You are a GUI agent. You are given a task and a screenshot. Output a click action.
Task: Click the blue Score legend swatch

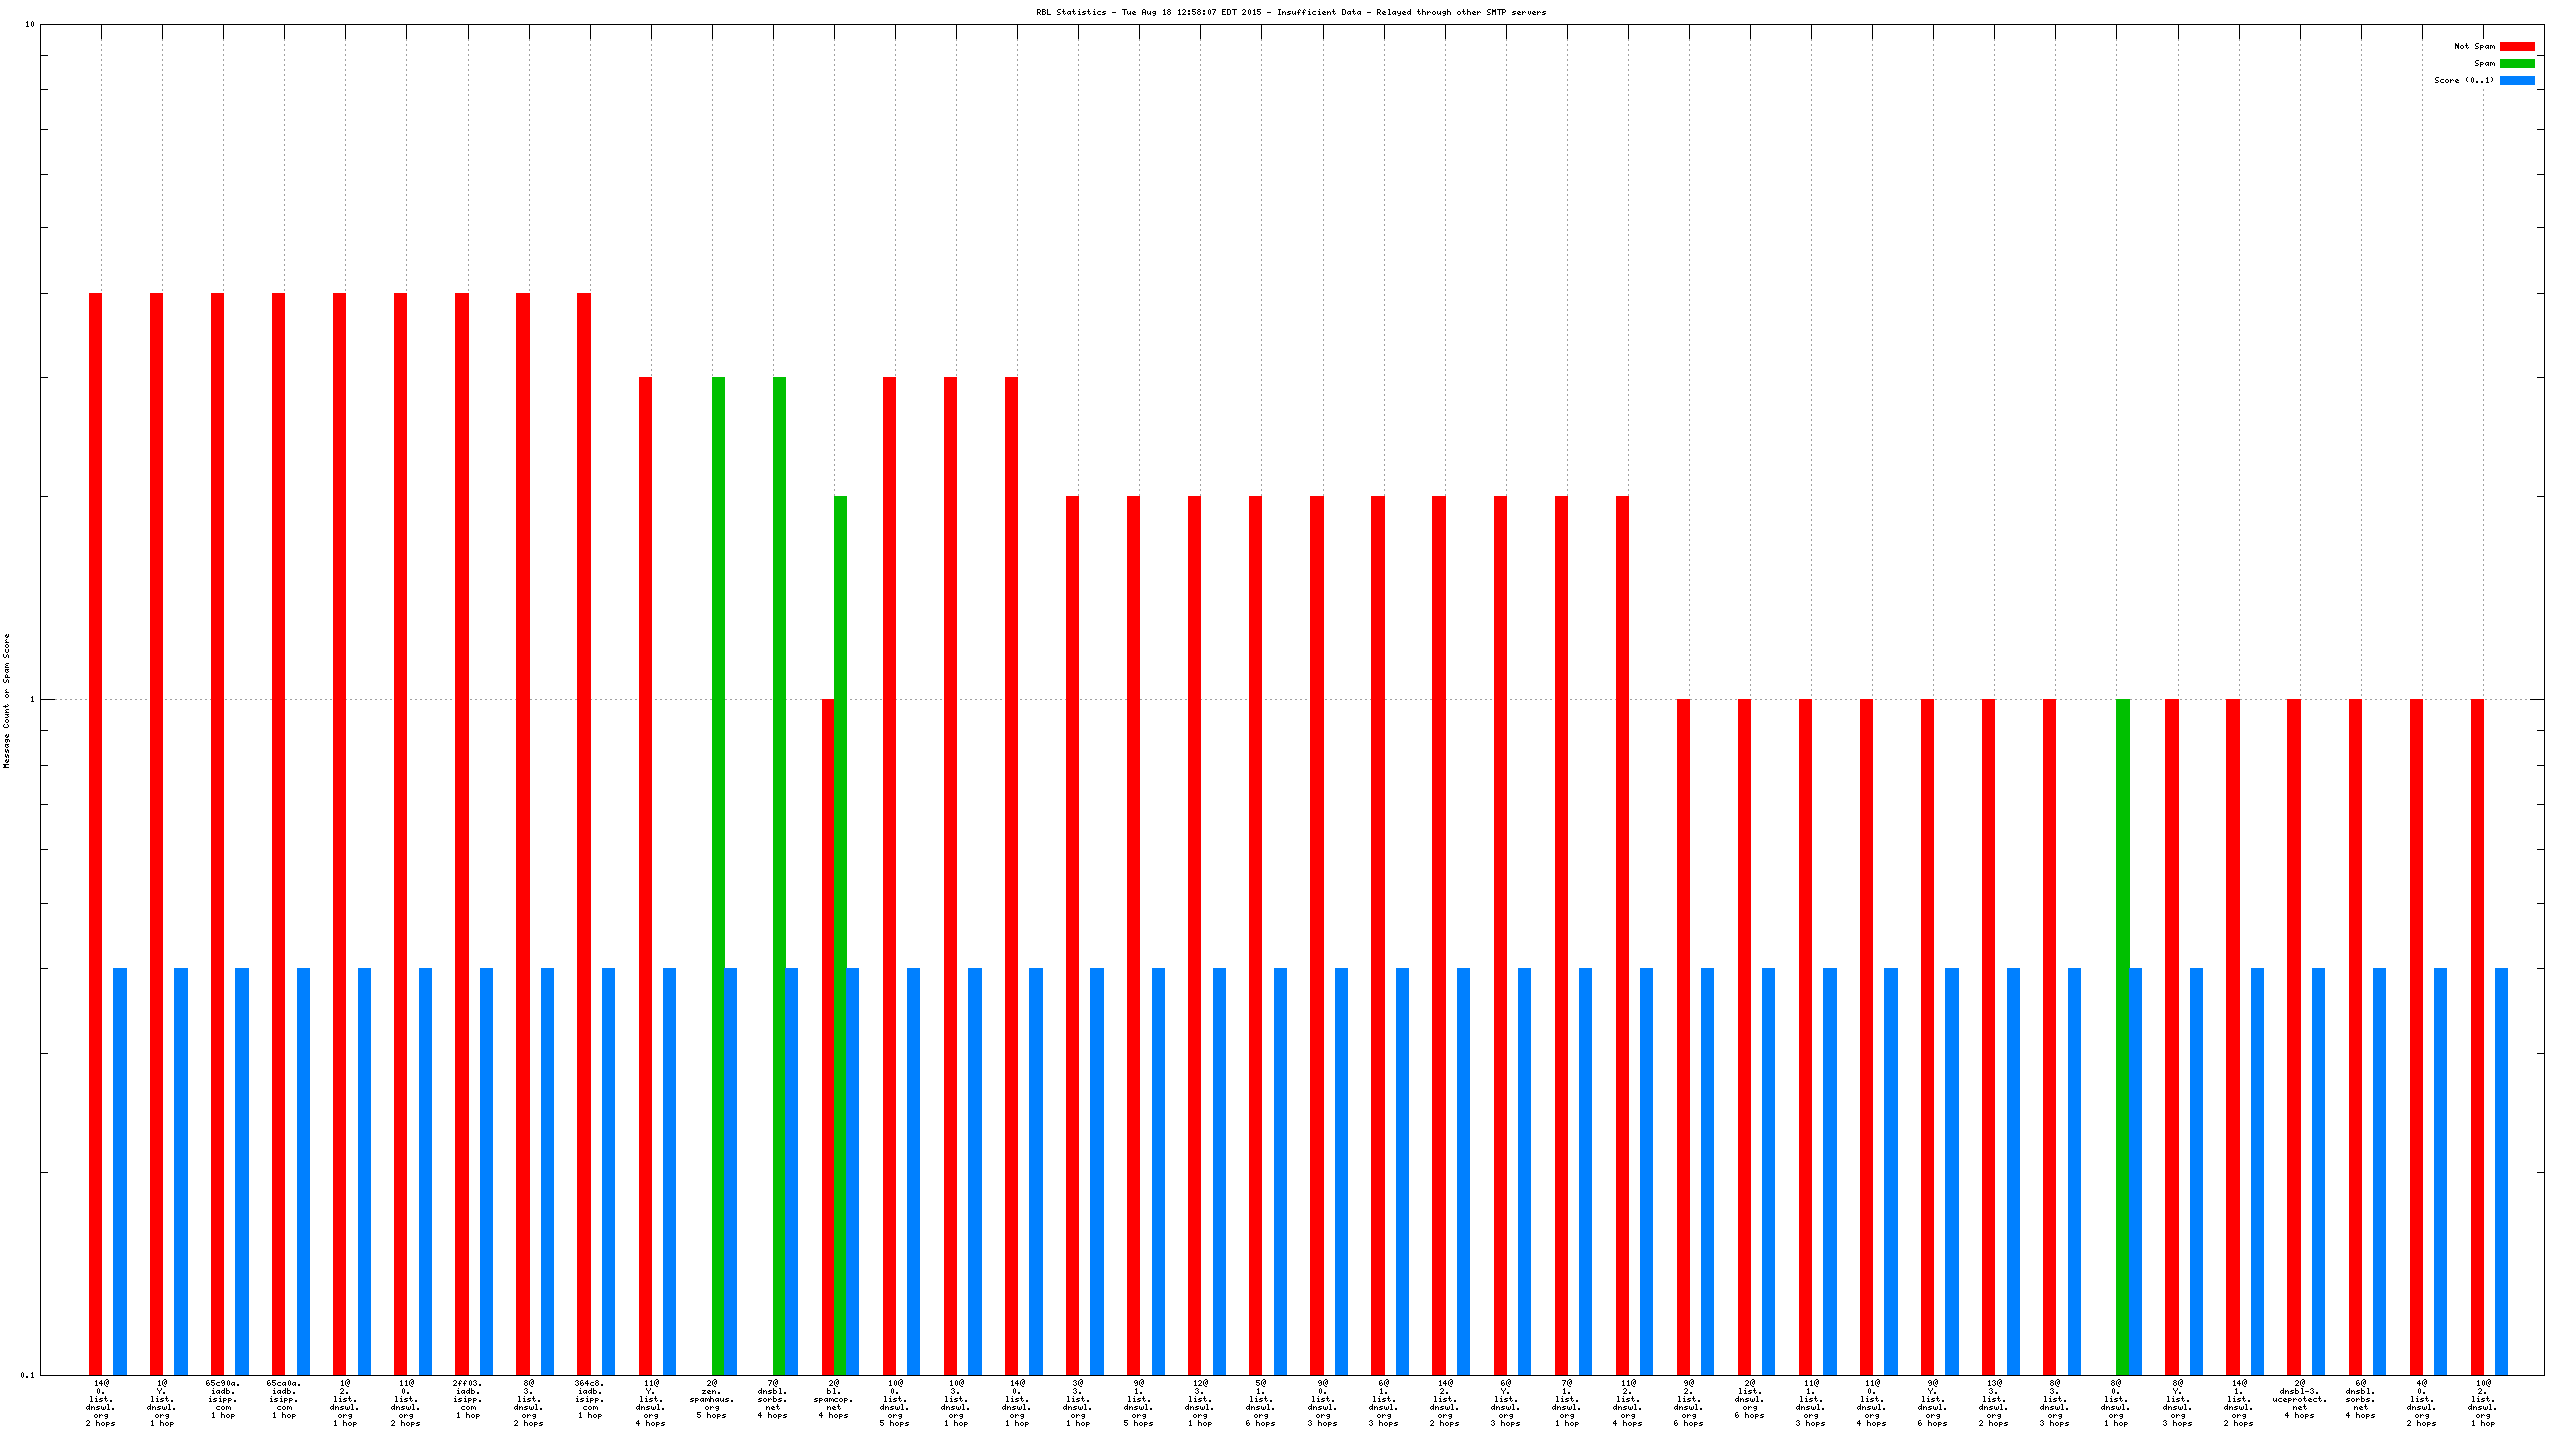pos(2516,80)
